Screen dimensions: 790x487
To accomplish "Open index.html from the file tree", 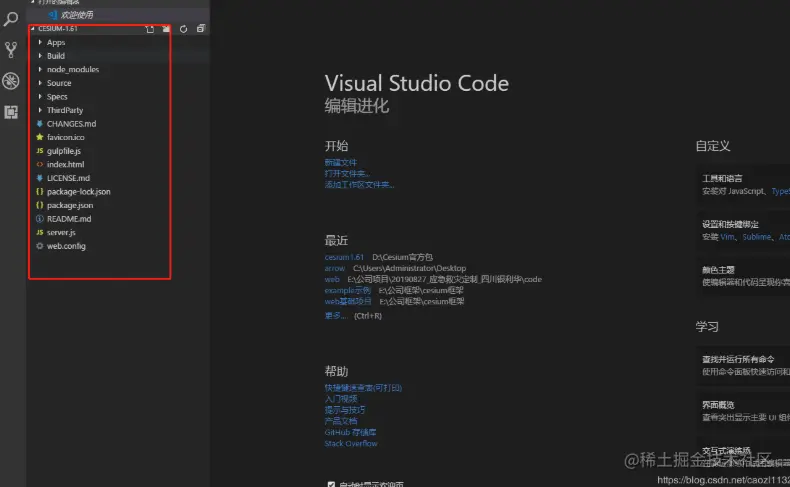I will [65, 164].
